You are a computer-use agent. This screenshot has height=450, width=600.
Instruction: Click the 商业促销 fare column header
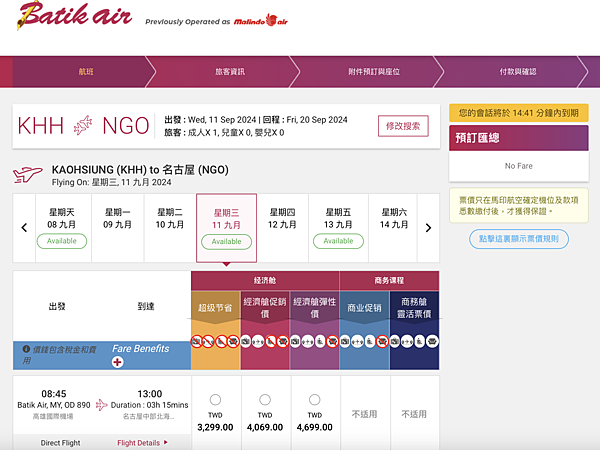pos(364,308)
